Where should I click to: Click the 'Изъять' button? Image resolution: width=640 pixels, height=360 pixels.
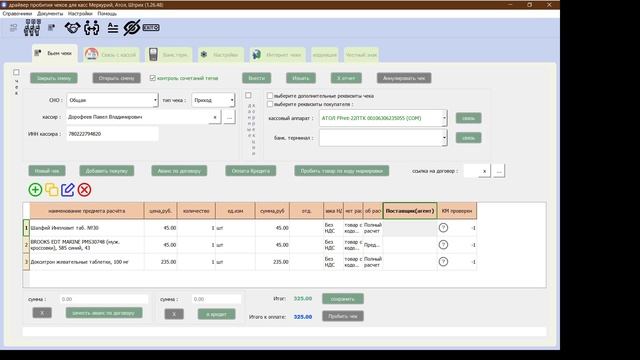click(301, 78)
